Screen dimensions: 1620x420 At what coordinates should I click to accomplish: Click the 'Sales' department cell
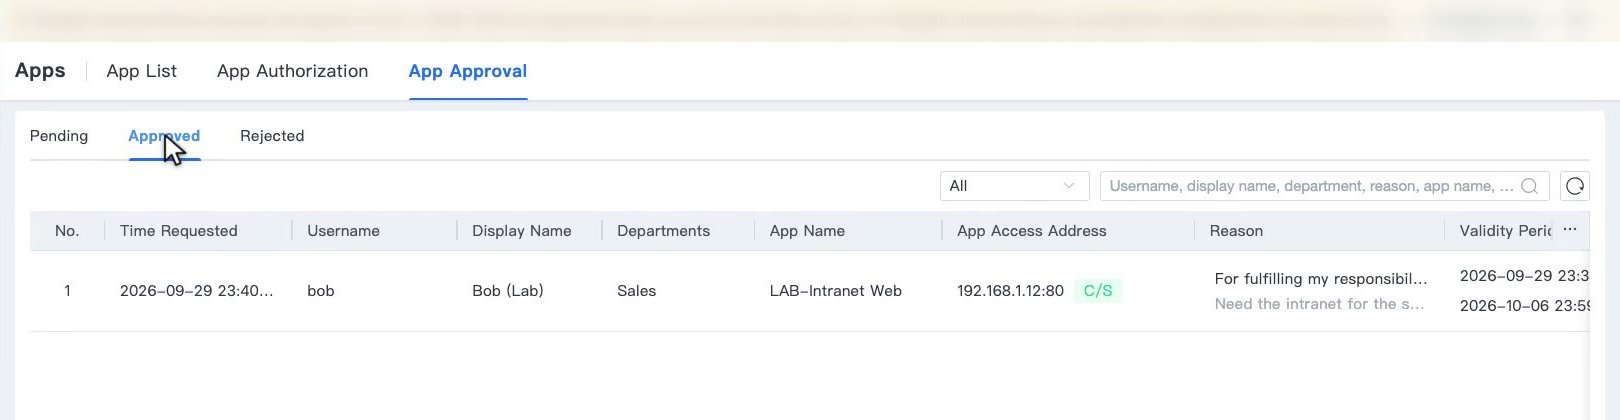point(636,291)
